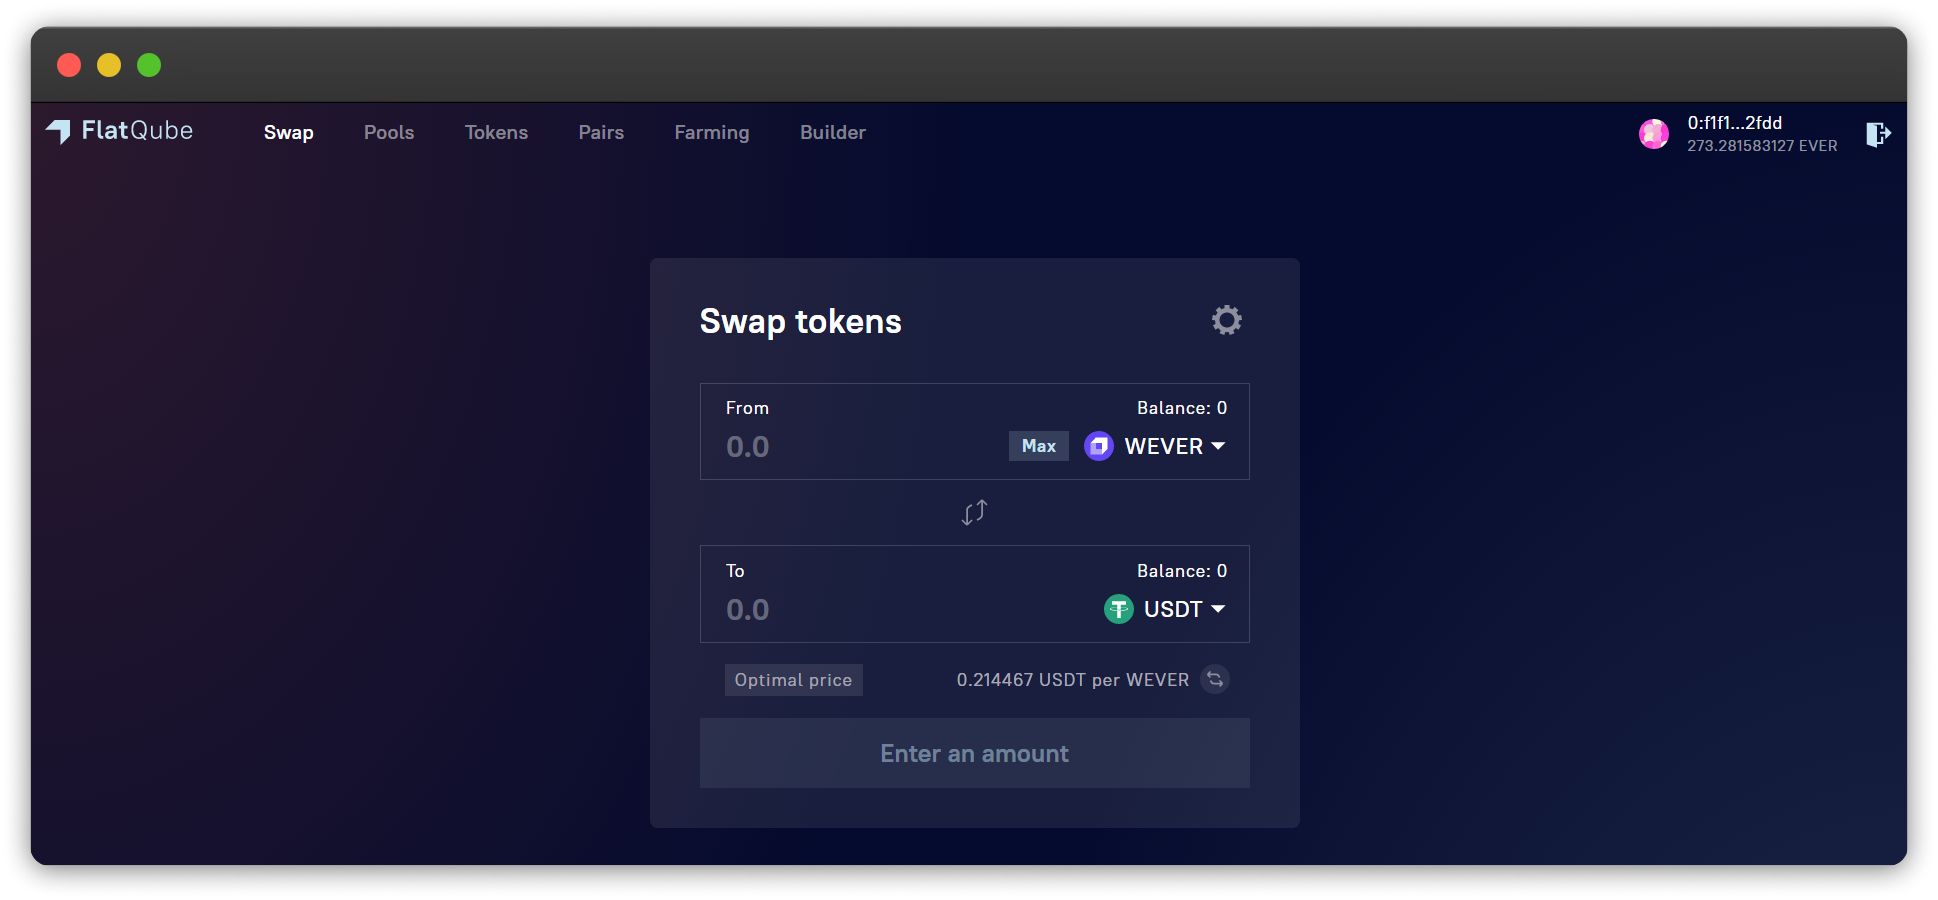This screenshot has width=1938, height=900.
Task: Go to the Tokens page
Action: [x=496, y=132]
